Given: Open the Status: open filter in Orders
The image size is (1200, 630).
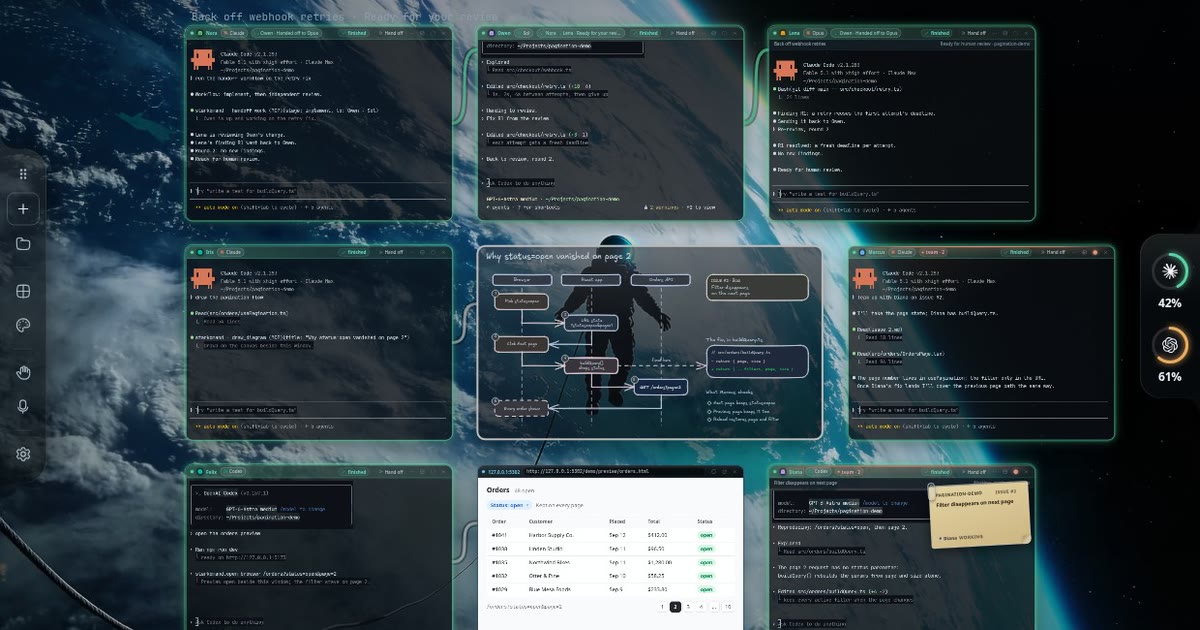Looking at the screenshot, I should (x=507, y=505).
